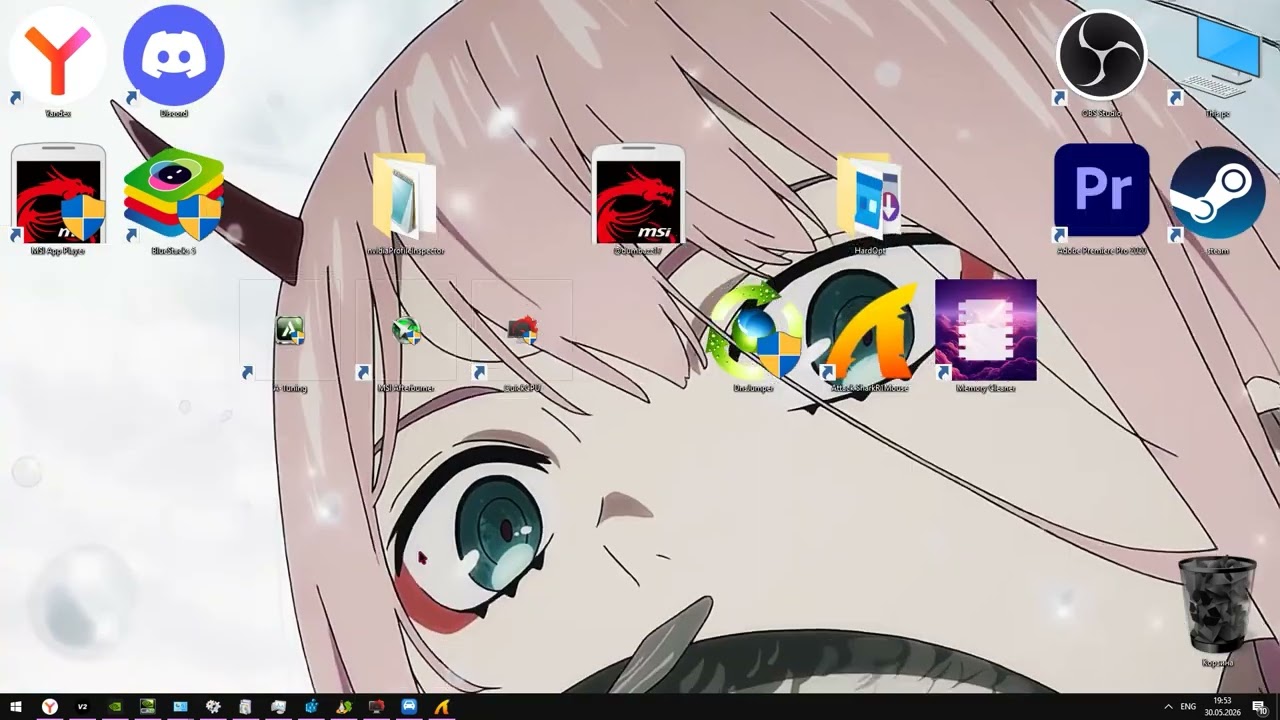Open the notification center with 10 badge
Image resolution: width=1280 pixels, height=720 pixels.
pos(1260,707)
